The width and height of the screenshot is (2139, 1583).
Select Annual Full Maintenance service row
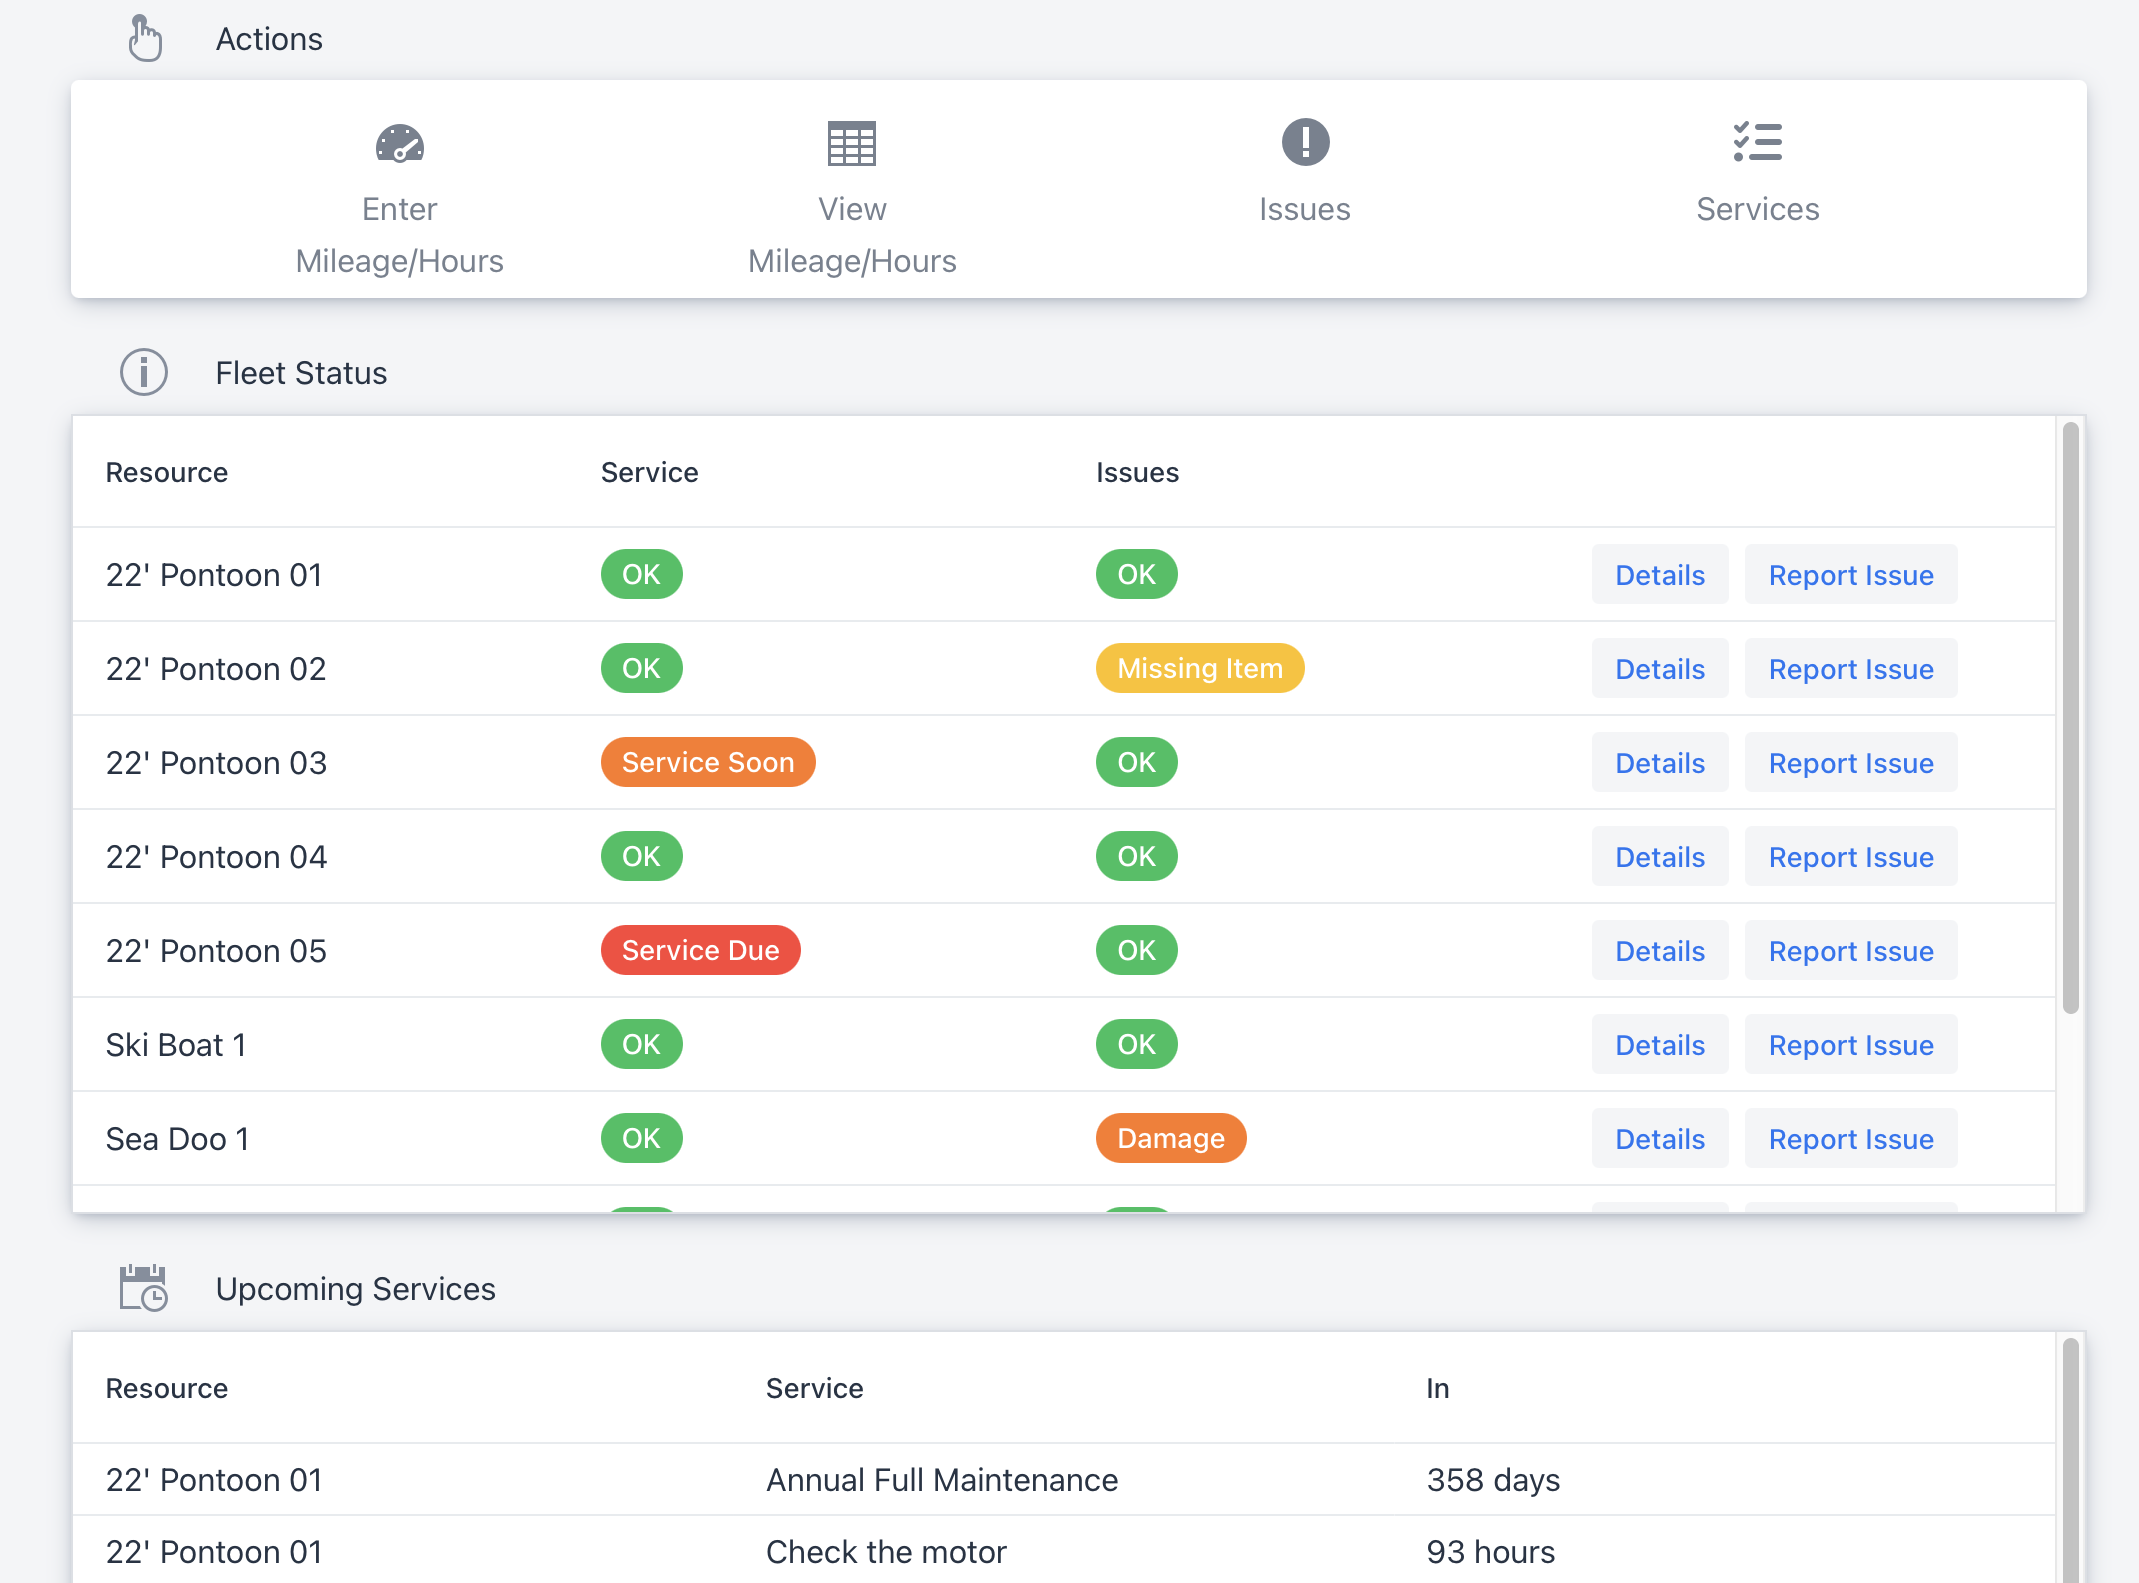[941, 1480]
